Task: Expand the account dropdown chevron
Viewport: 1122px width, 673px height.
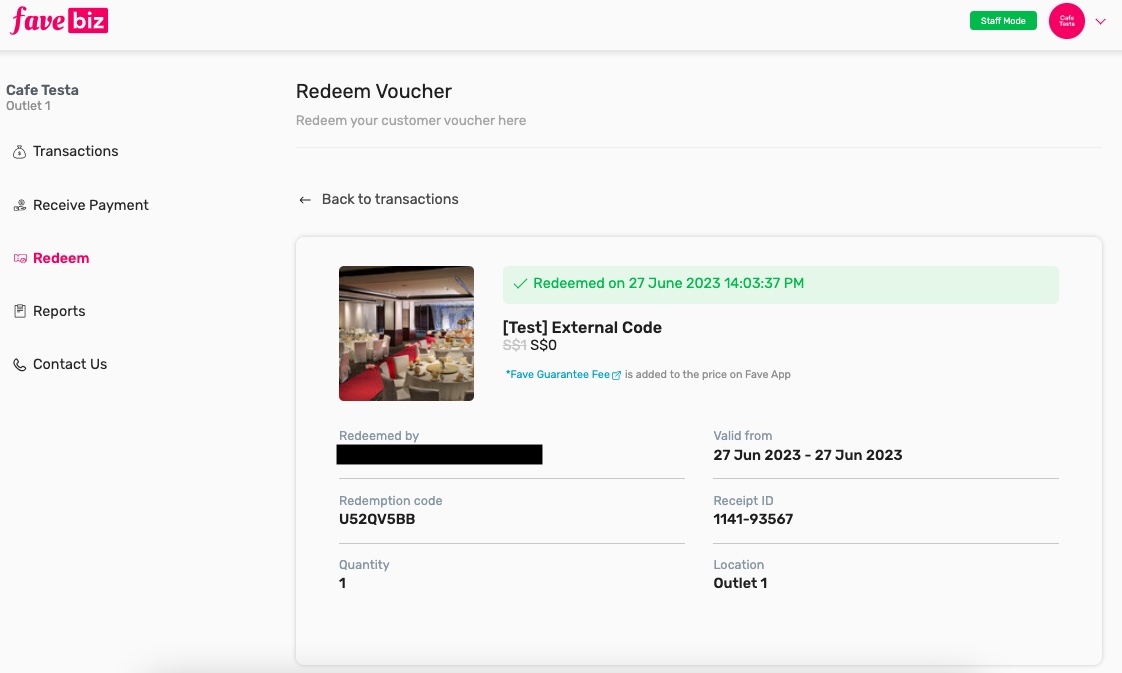Action: click(1101, 21)
